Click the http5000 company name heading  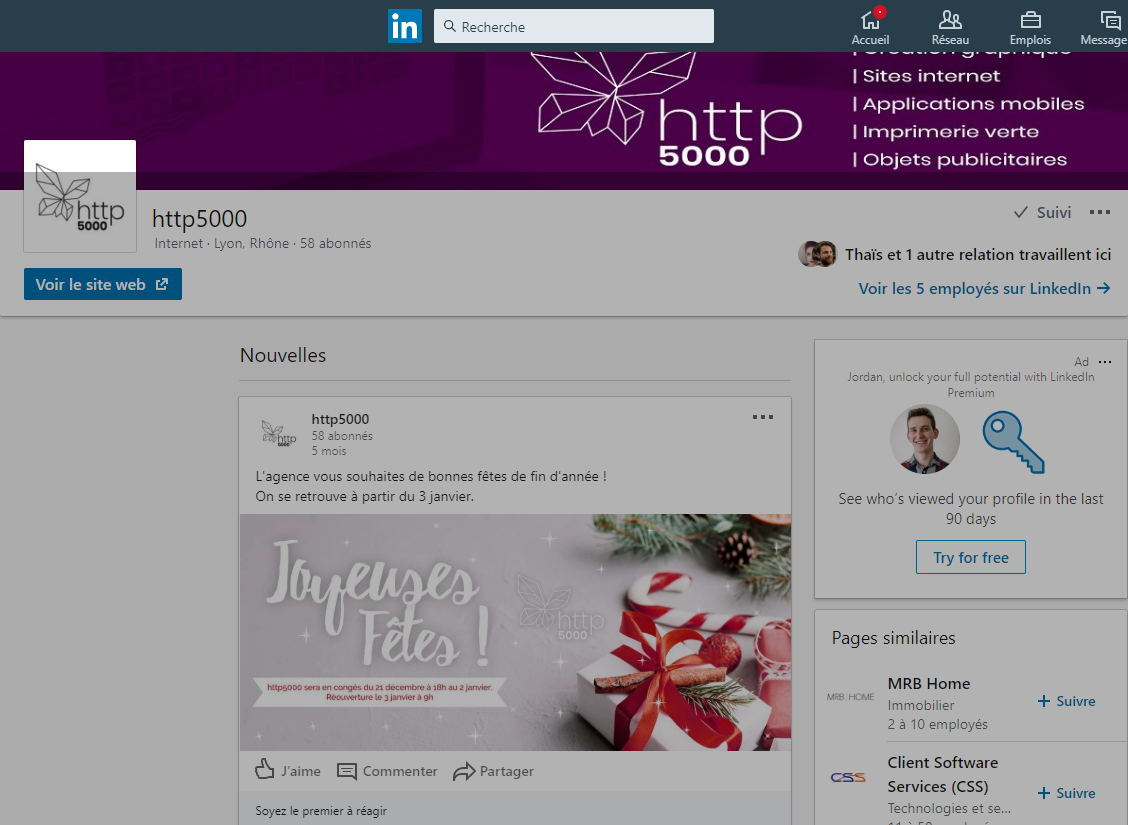point(199,218)
